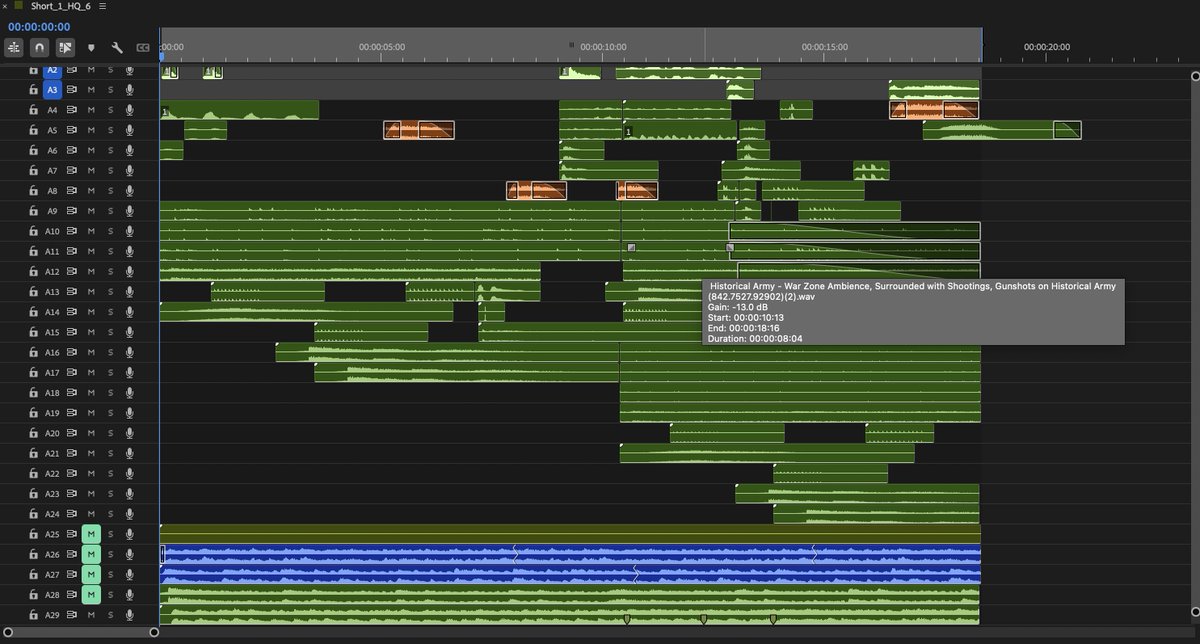Mute track A6

pyautogui.click(x=91, y=150)
